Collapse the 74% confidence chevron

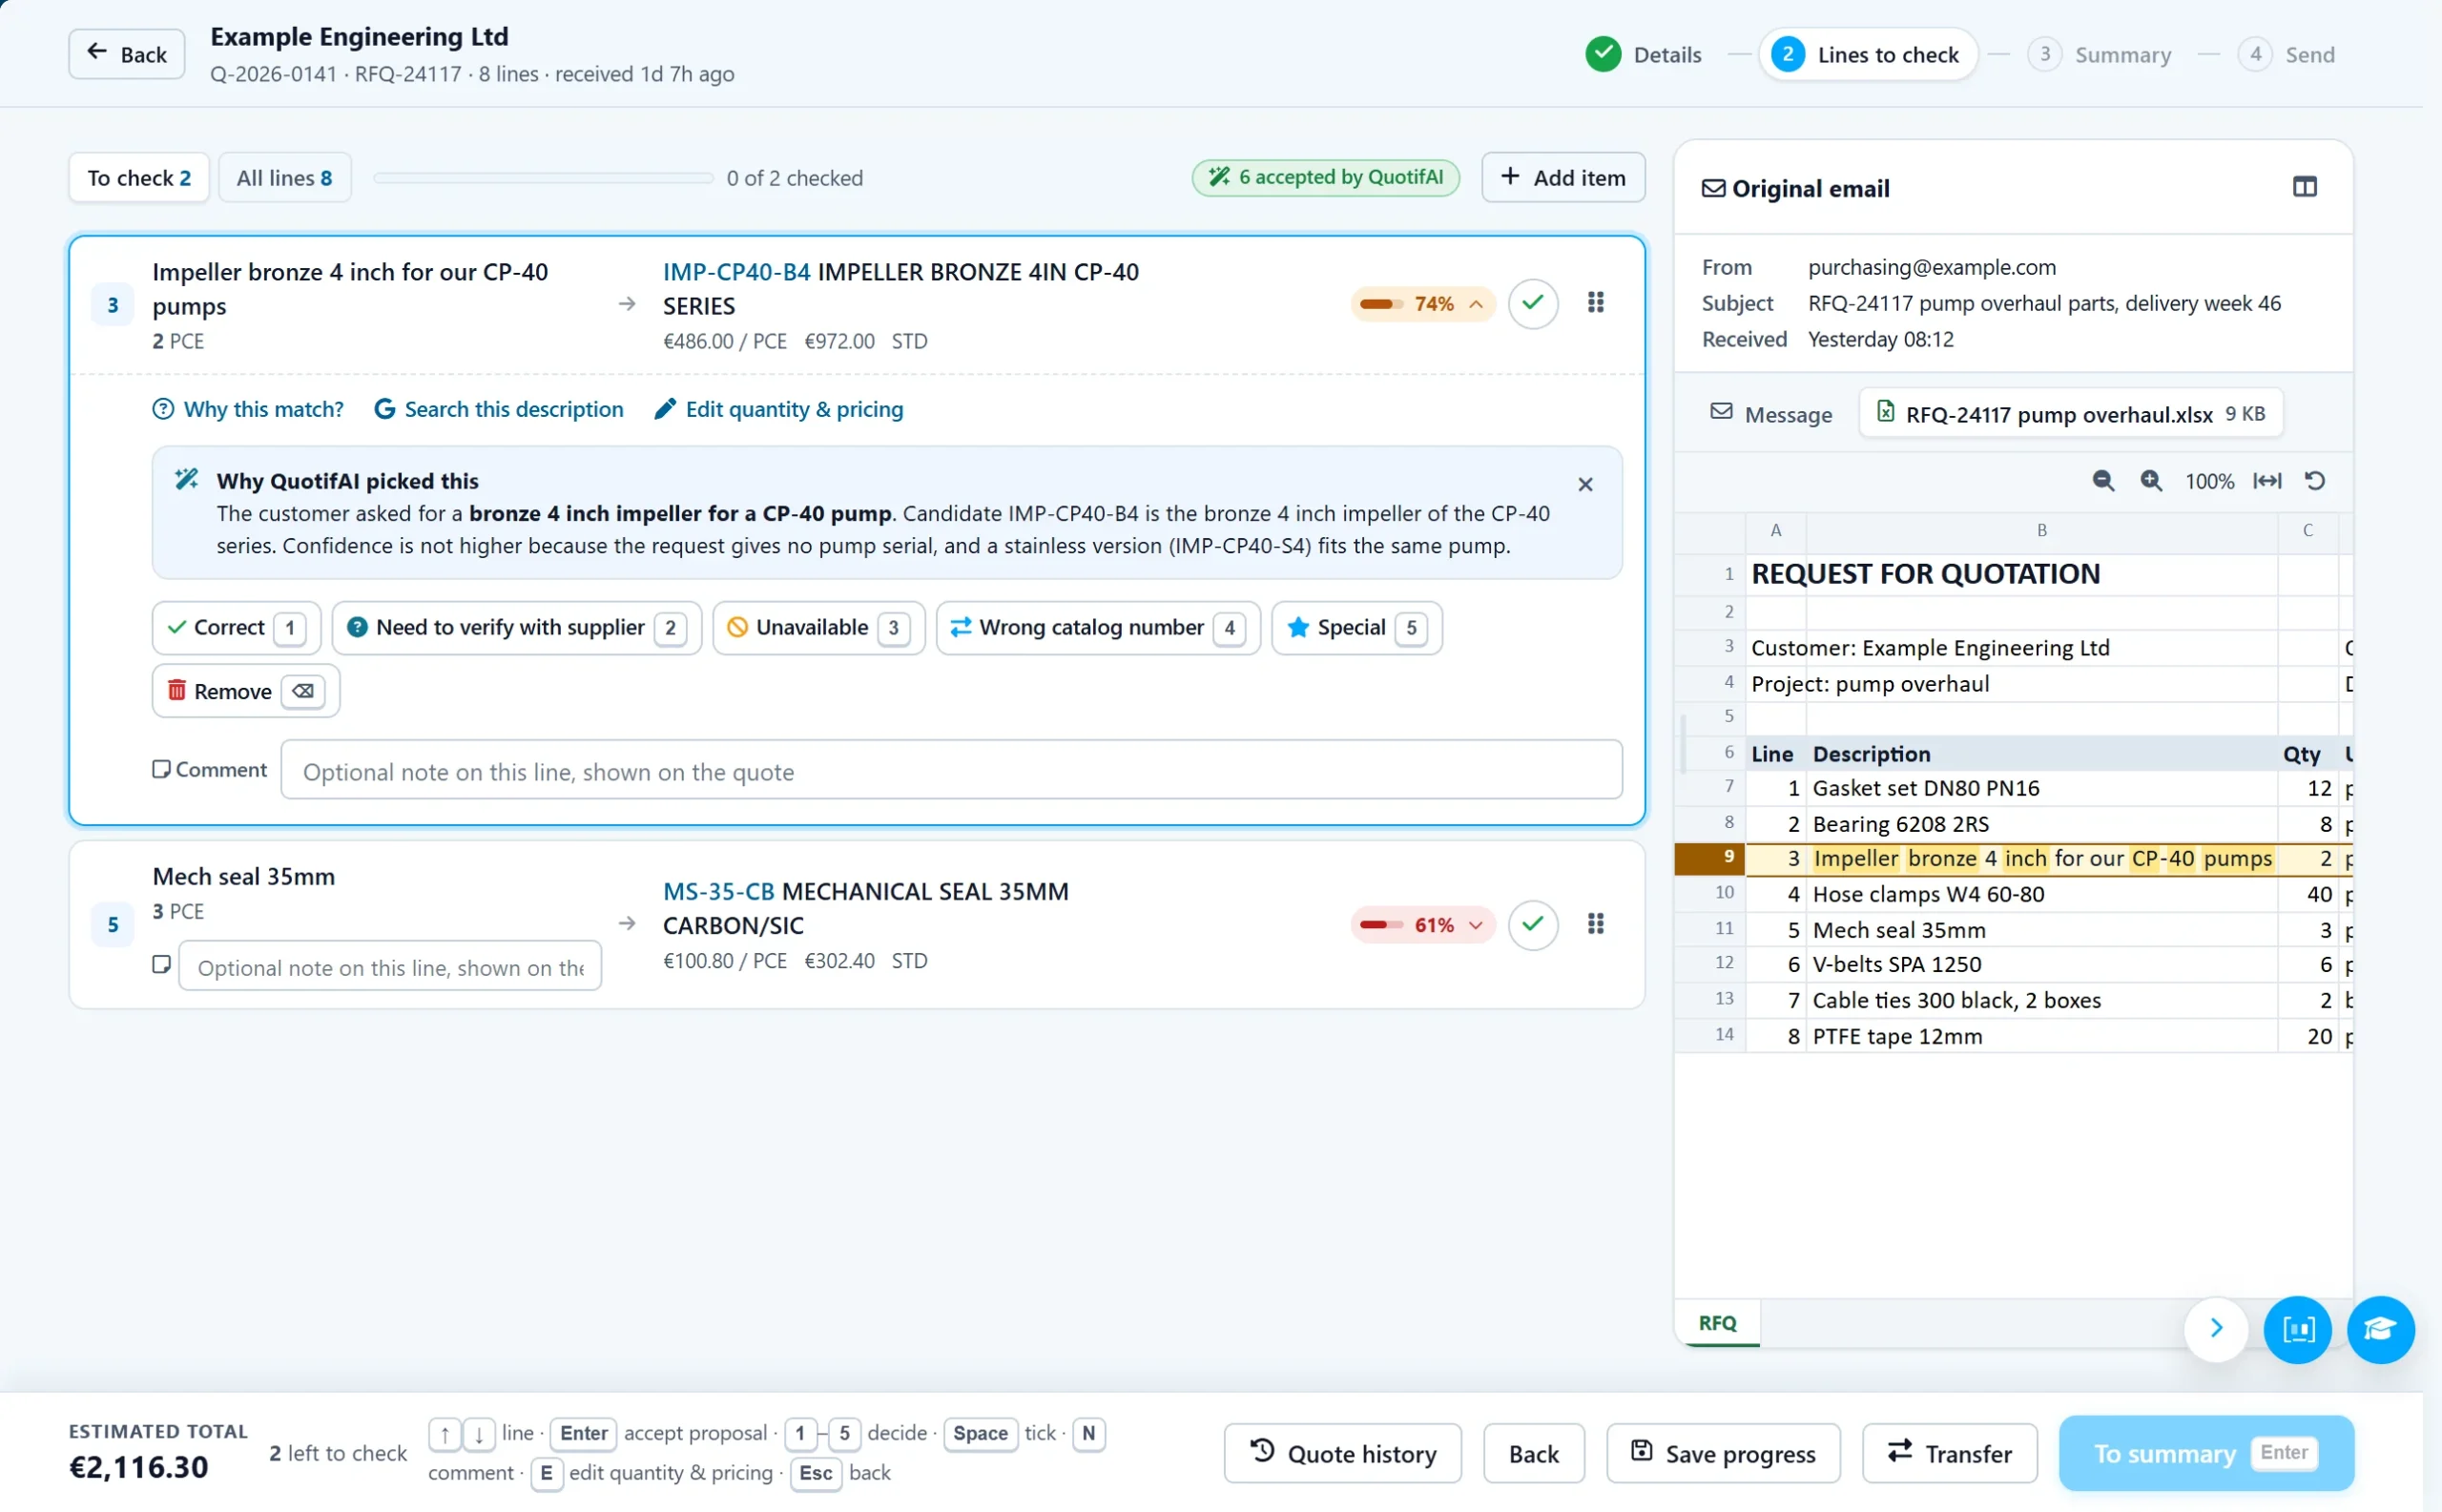click(1475, 304)
